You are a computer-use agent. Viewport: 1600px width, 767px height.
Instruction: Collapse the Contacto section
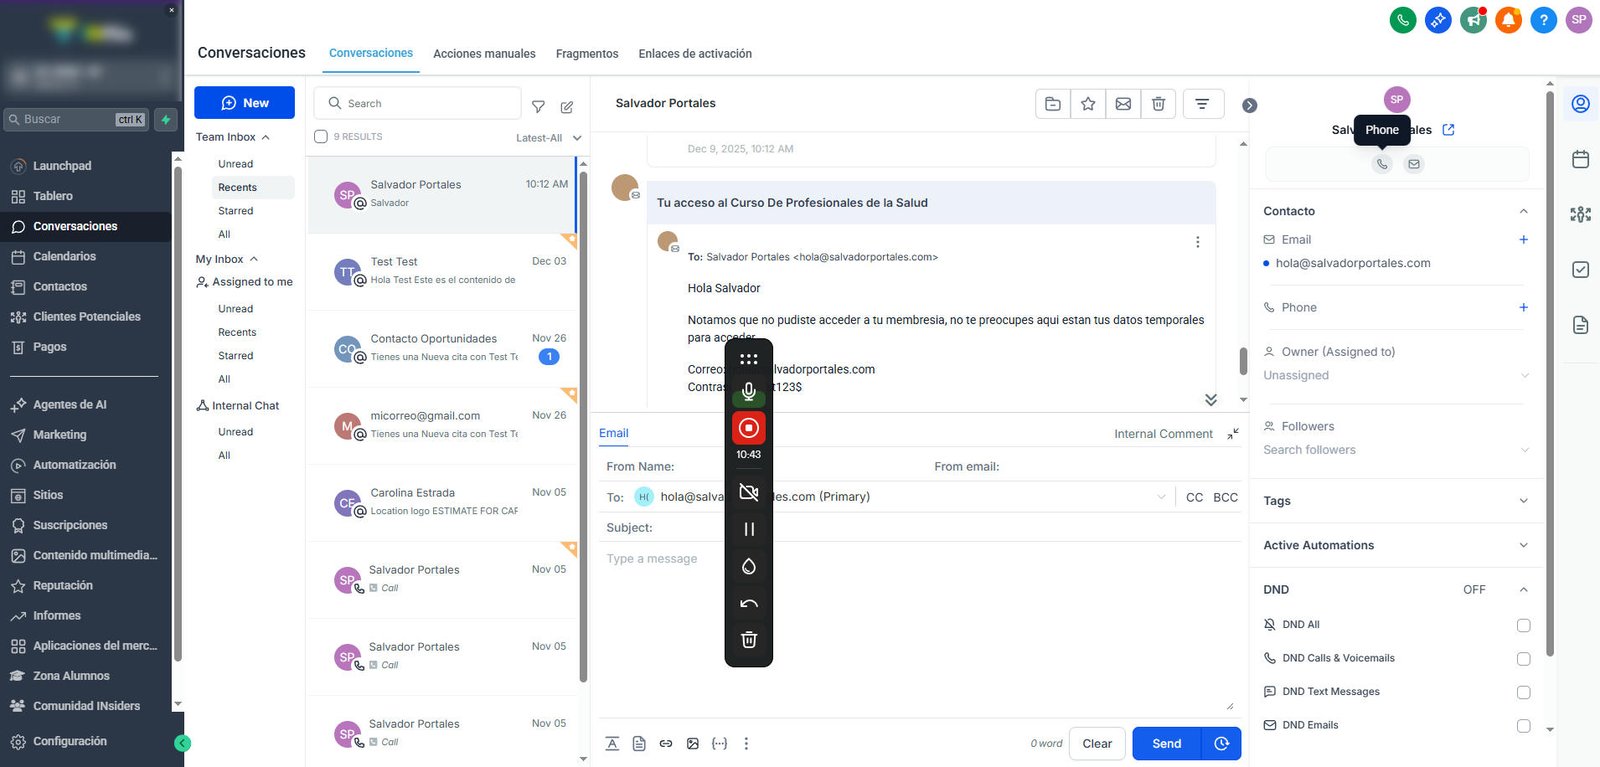1524,211
